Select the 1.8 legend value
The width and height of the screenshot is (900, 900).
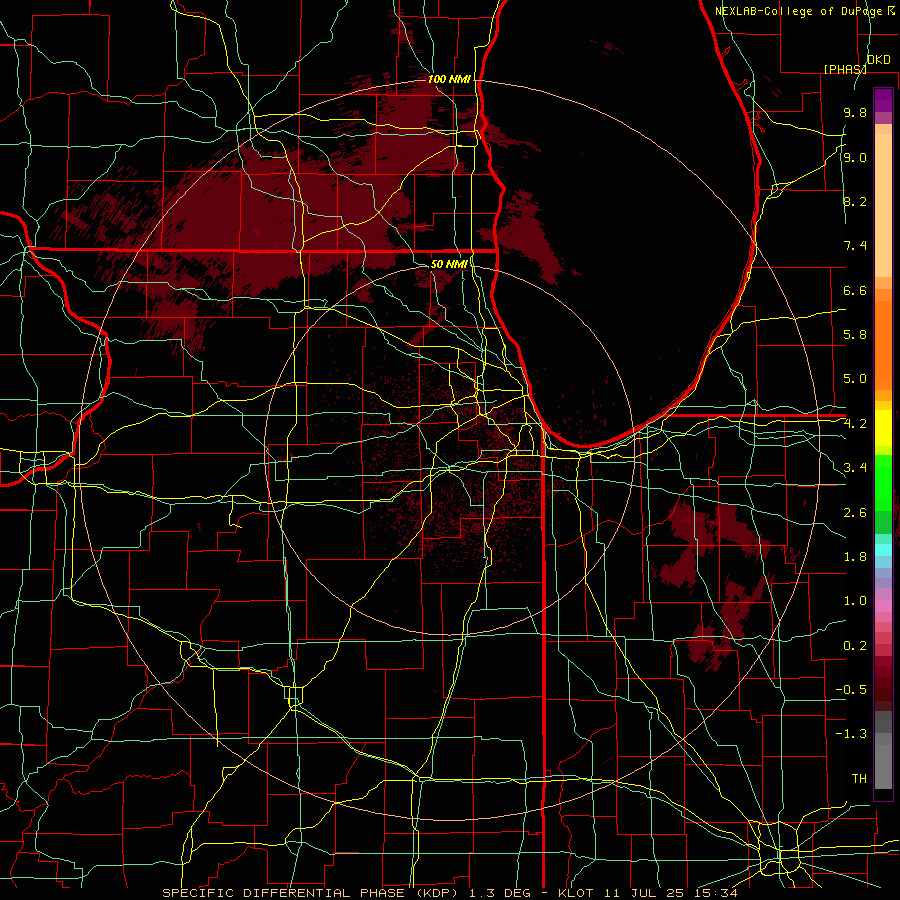(x=855, y=557)
